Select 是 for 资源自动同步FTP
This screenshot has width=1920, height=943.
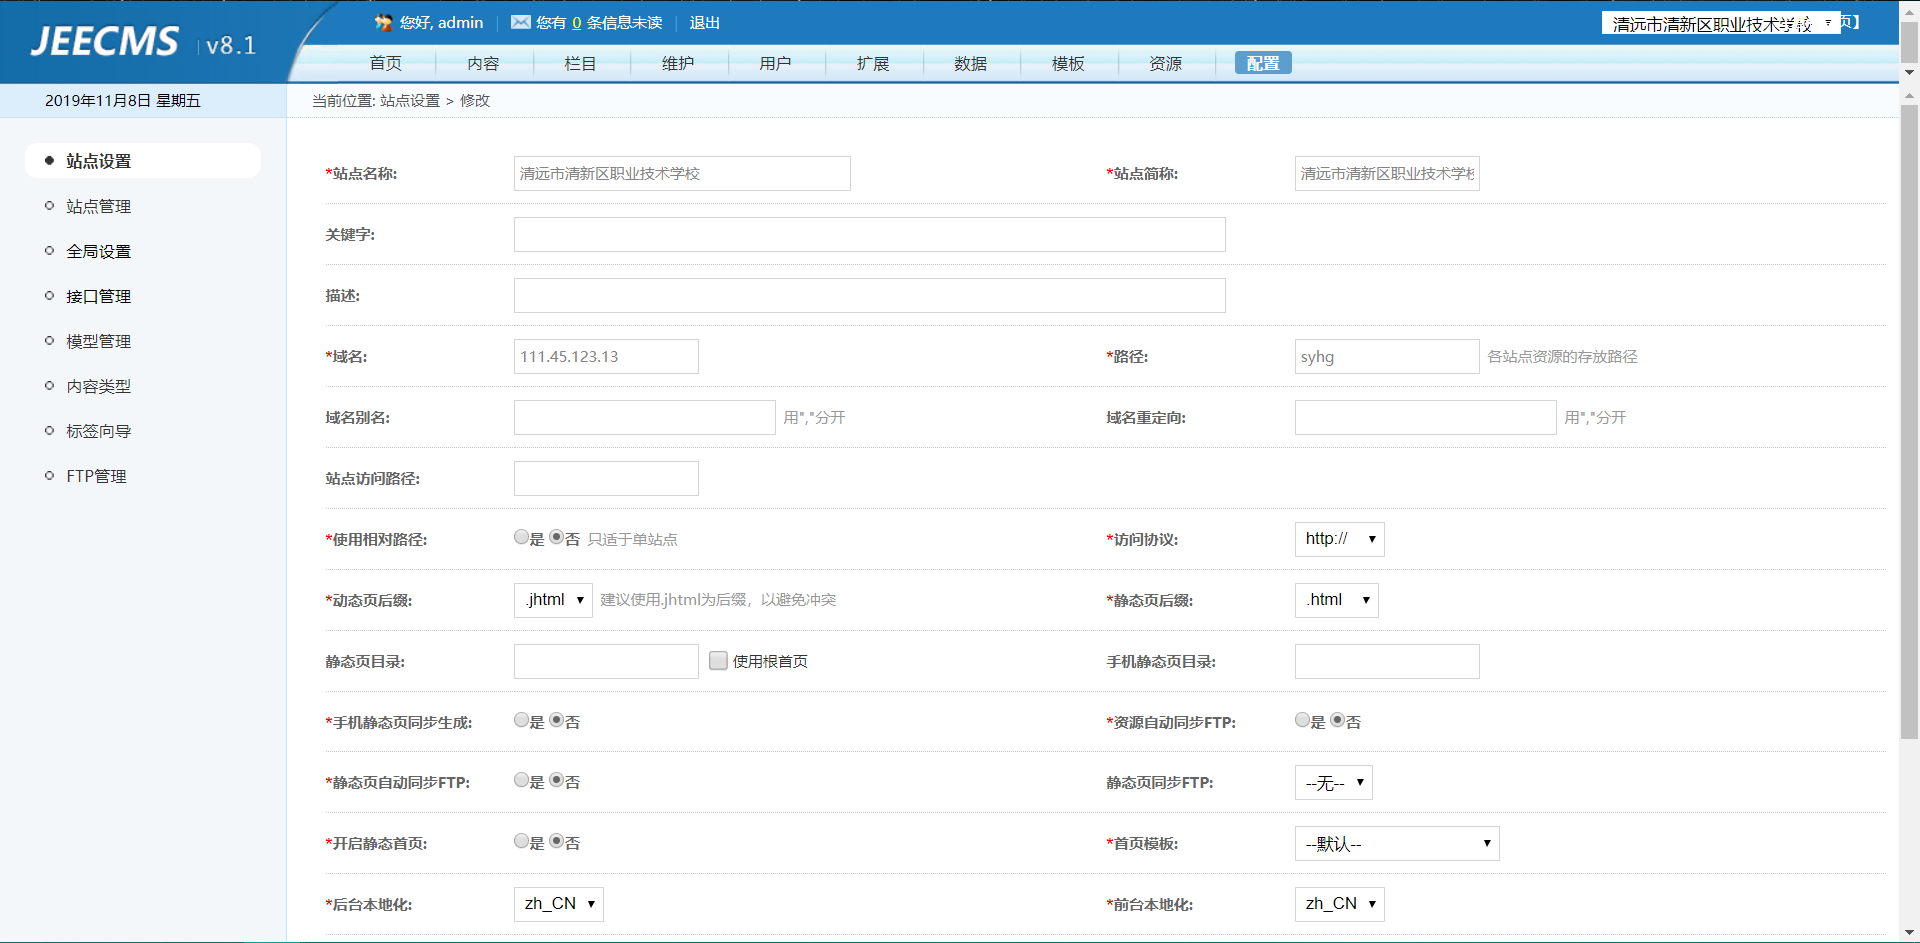[x=1302, y=720]
